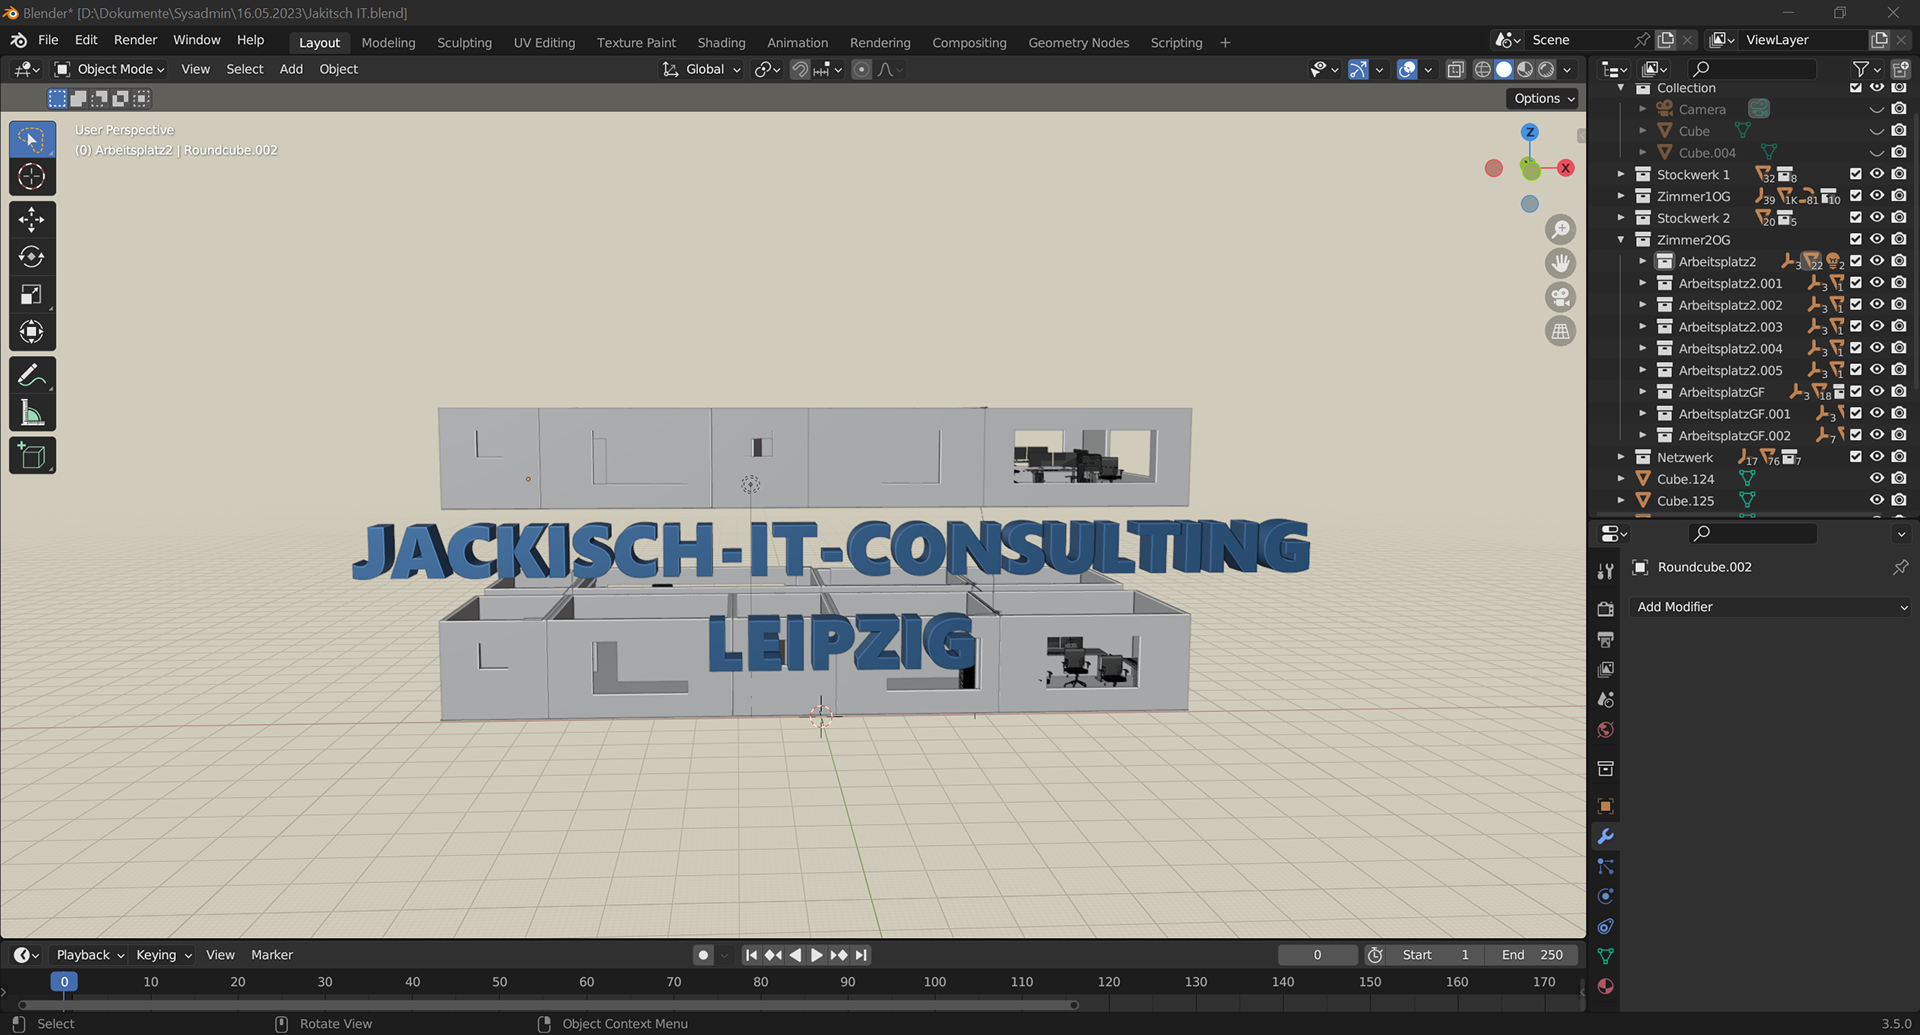Toggle proportional editing
This screenshot has width=1920, height=1035.
[861, 69]
